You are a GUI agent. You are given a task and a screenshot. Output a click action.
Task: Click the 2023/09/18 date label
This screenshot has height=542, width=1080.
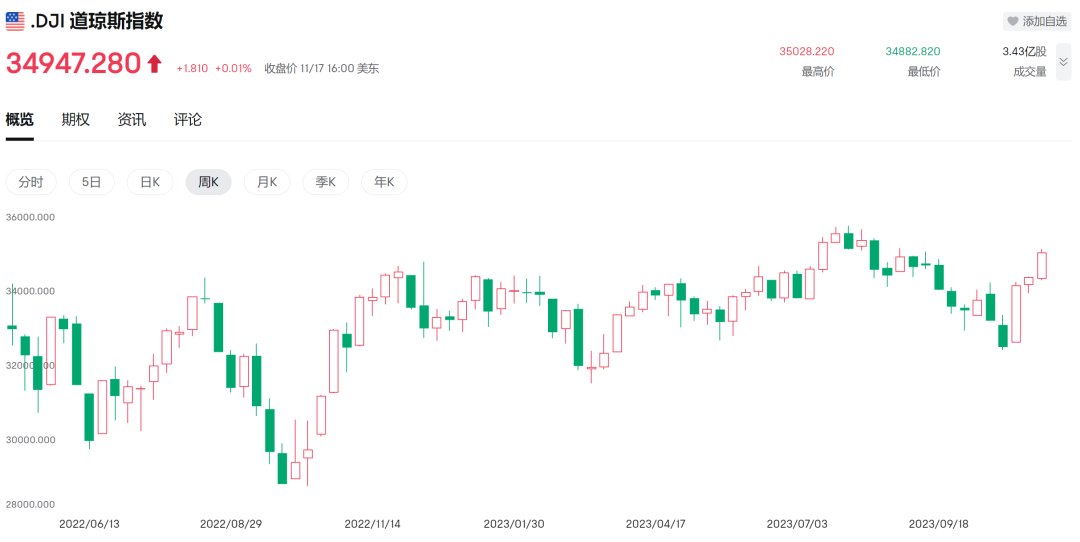pyautogui.click(x=938, y=524)
